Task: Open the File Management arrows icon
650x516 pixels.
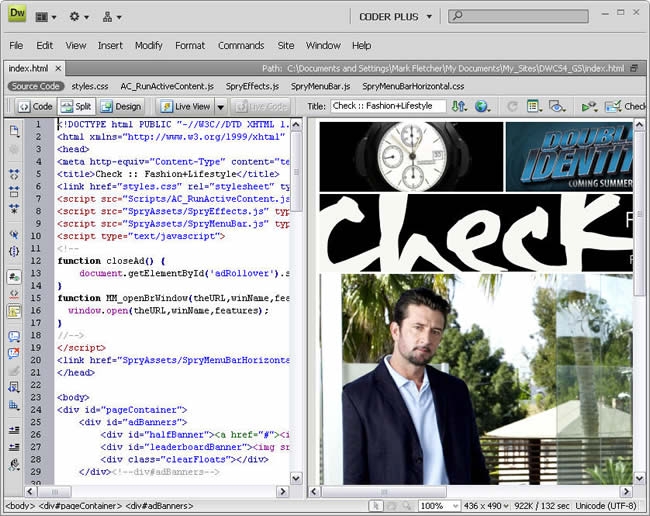Action: pyautogui.click(x=459, y=107)
